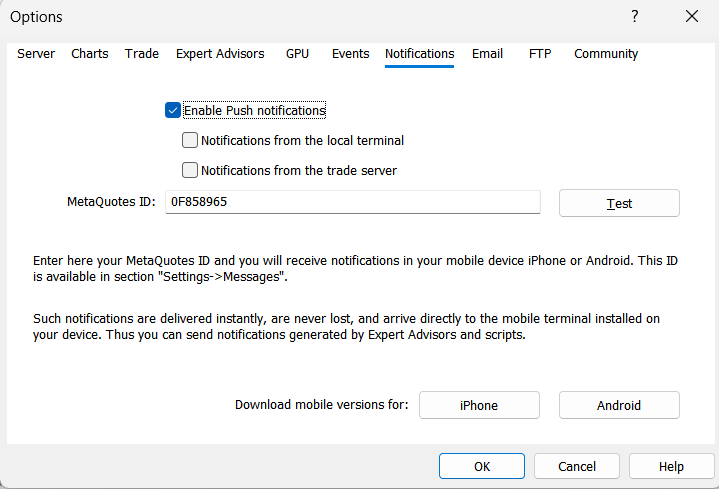Click the 'Download mobile versions for:' text
The width and height of the screenshot is (719, 489).
[x=321, y=405]
